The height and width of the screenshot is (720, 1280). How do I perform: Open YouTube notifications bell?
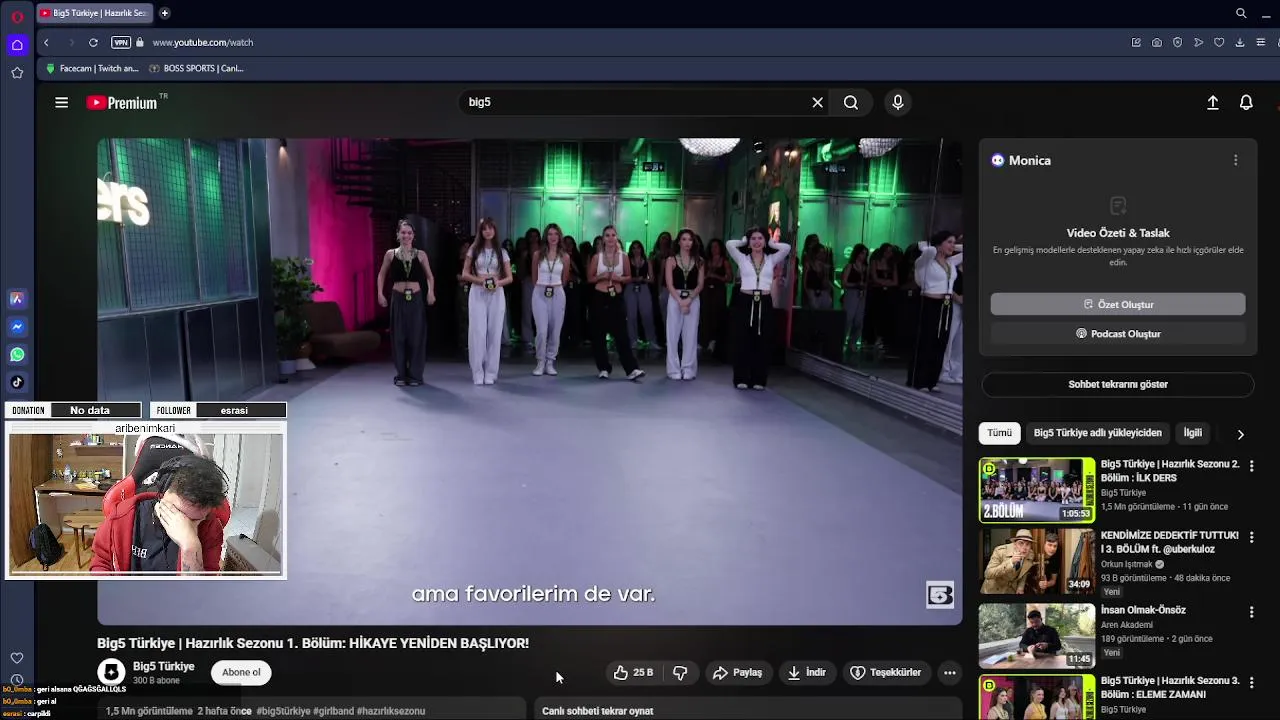pyautogui.click(x=1246, y=102)
